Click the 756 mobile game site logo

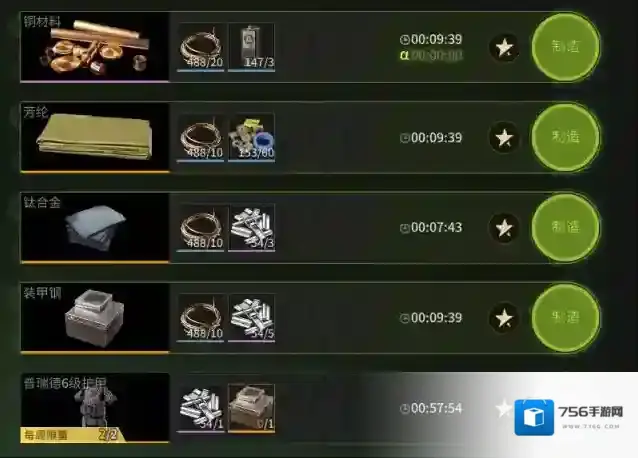(569, 417)
